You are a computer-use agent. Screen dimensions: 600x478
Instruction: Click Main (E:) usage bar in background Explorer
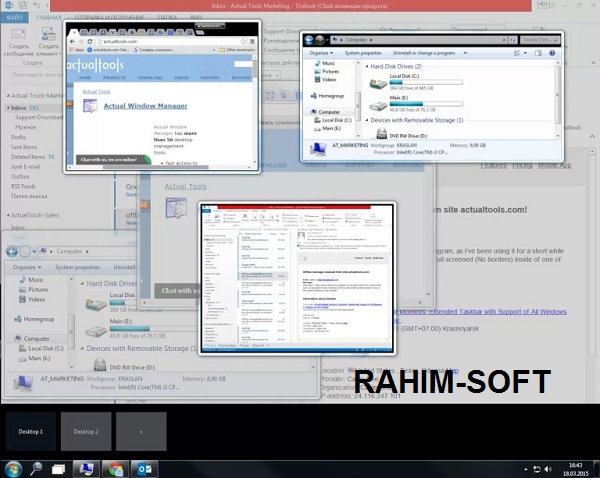(x=153, y=329)
